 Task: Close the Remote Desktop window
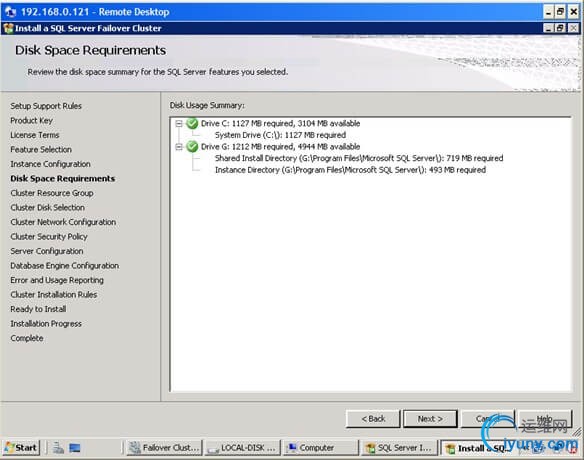(574, 12)
